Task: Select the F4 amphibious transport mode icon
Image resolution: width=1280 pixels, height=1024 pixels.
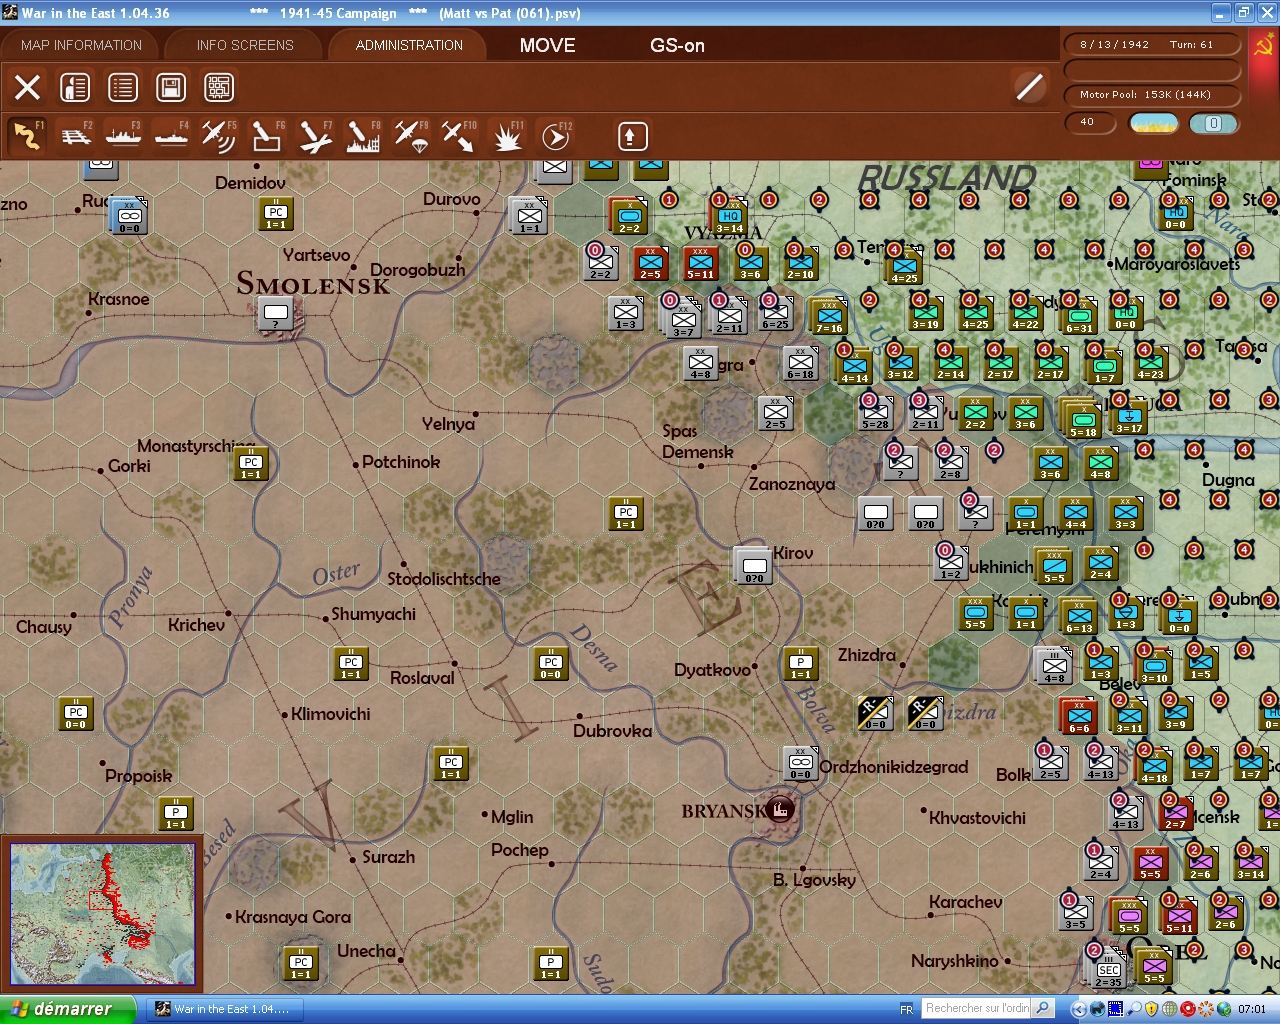Action: pyautogui.click(x=172, y=136)
